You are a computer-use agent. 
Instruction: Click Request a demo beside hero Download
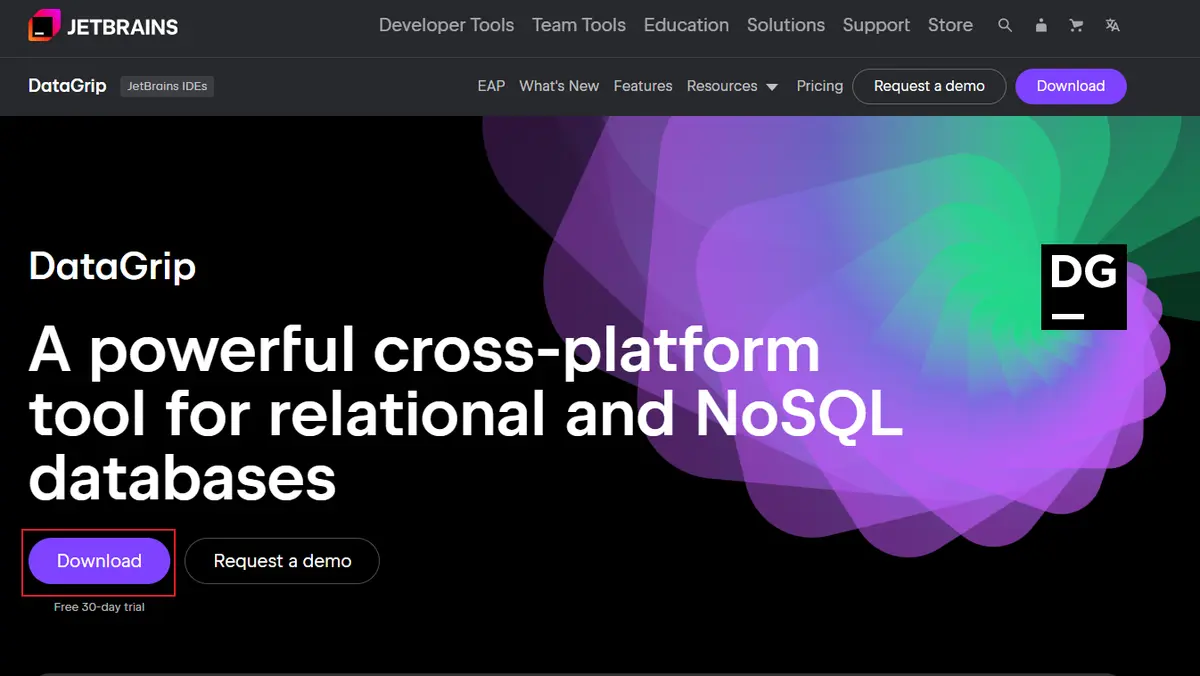point(282,561)
